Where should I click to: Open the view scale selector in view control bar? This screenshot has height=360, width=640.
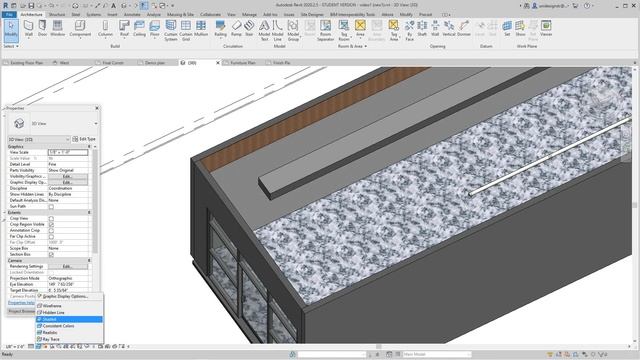pos(15,347)
